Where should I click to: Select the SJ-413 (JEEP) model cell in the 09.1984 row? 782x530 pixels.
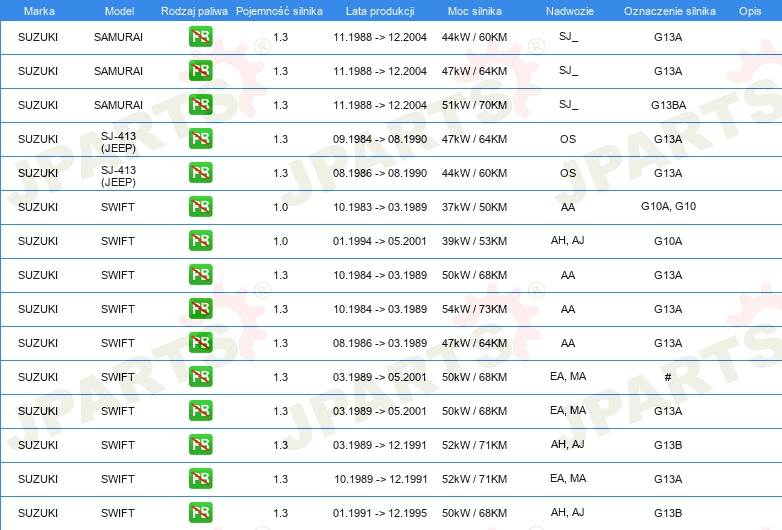point(118,142)
